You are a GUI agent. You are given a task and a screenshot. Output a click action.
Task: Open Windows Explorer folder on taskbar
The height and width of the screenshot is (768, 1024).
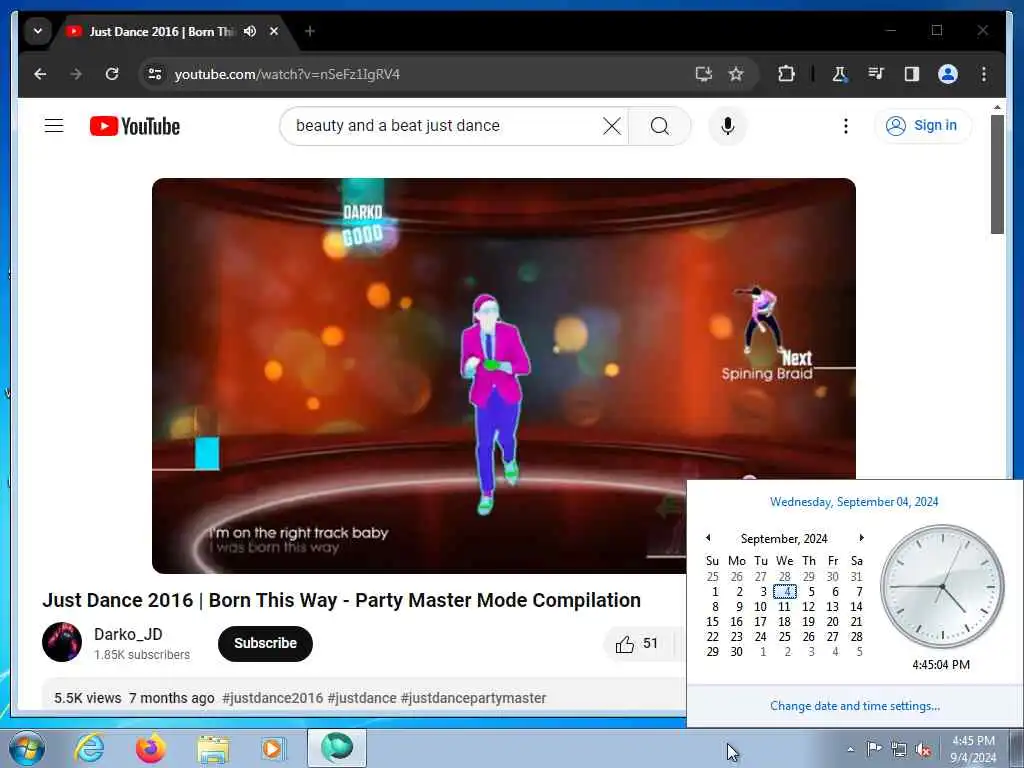coord(213,749)
